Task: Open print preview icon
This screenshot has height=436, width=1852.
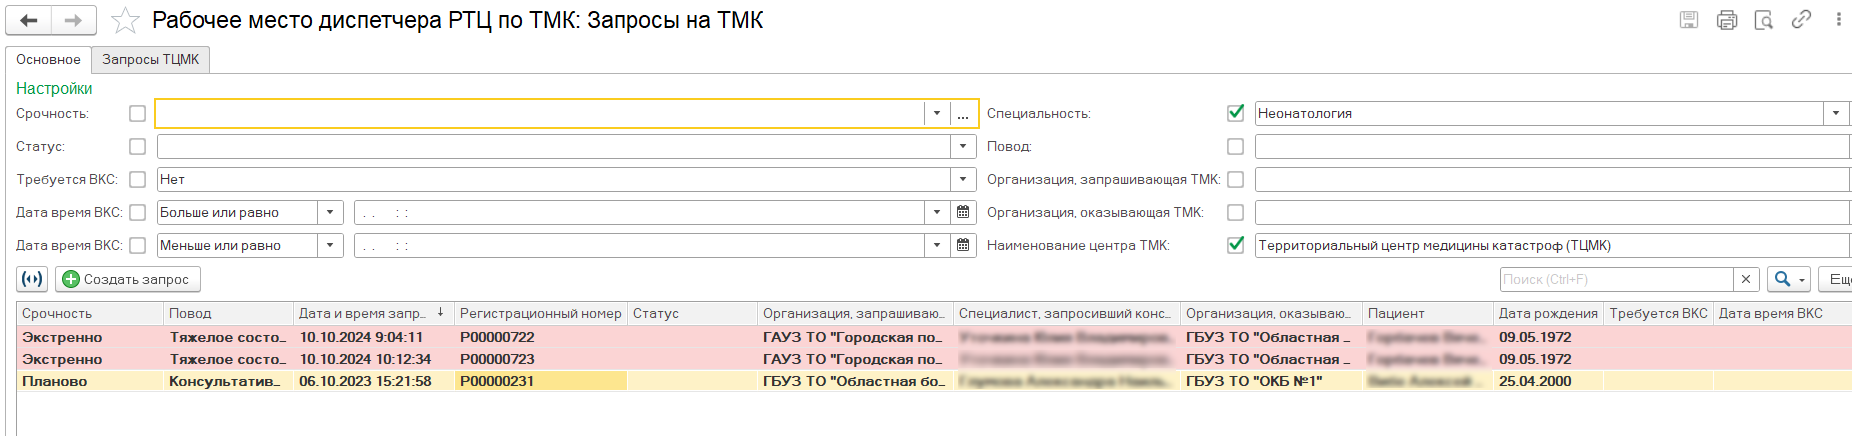Action: coord(1764,20)
